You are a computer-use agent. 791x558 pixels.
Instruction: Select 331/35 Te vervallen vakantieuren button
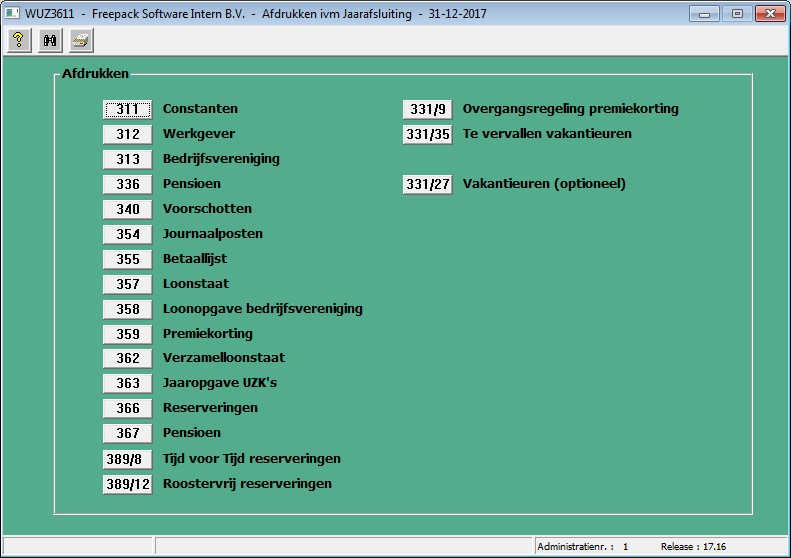tap(427, 134)
